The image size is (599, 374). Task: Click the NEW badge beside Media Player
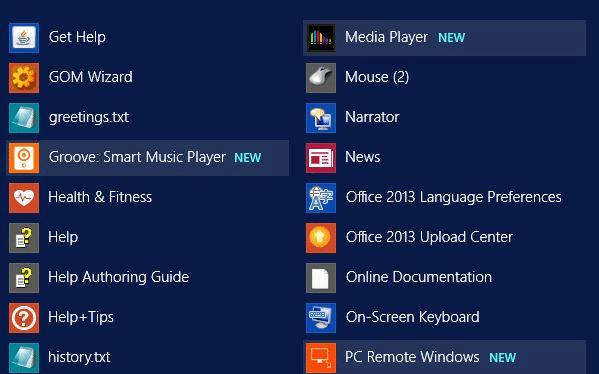452,38
